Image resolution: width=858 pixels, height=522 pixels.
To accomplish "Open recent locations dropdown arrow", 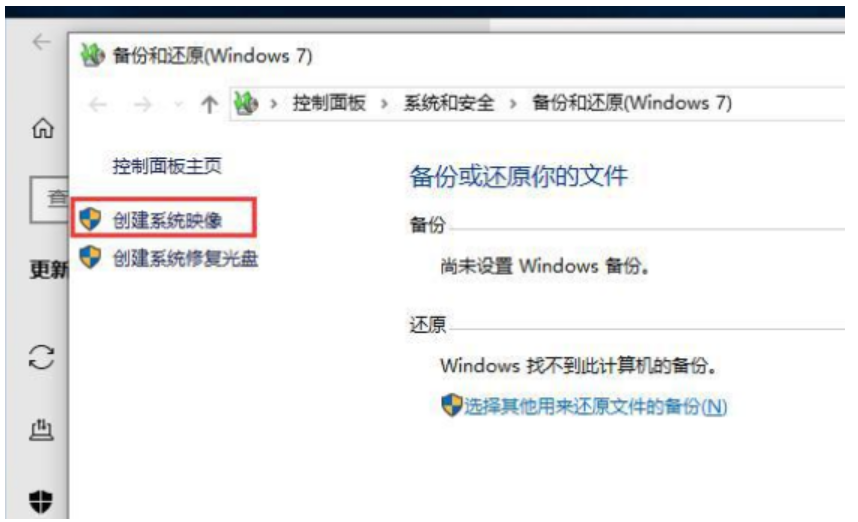I will 178,104.
